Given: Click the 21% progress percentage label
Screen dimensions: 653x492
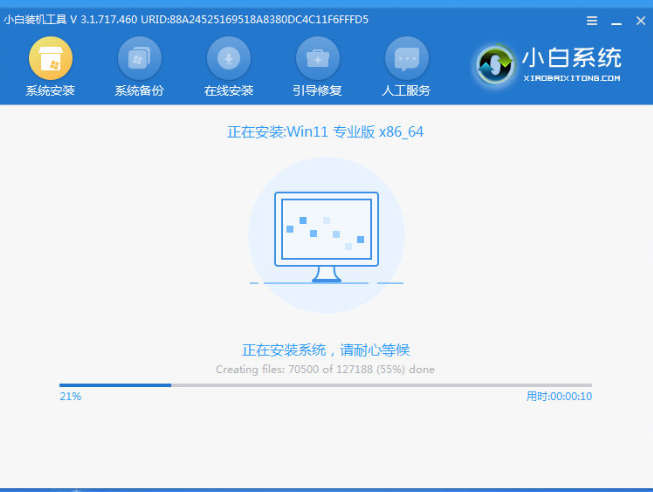Looking at the screenshot, I should pos(70,397).
